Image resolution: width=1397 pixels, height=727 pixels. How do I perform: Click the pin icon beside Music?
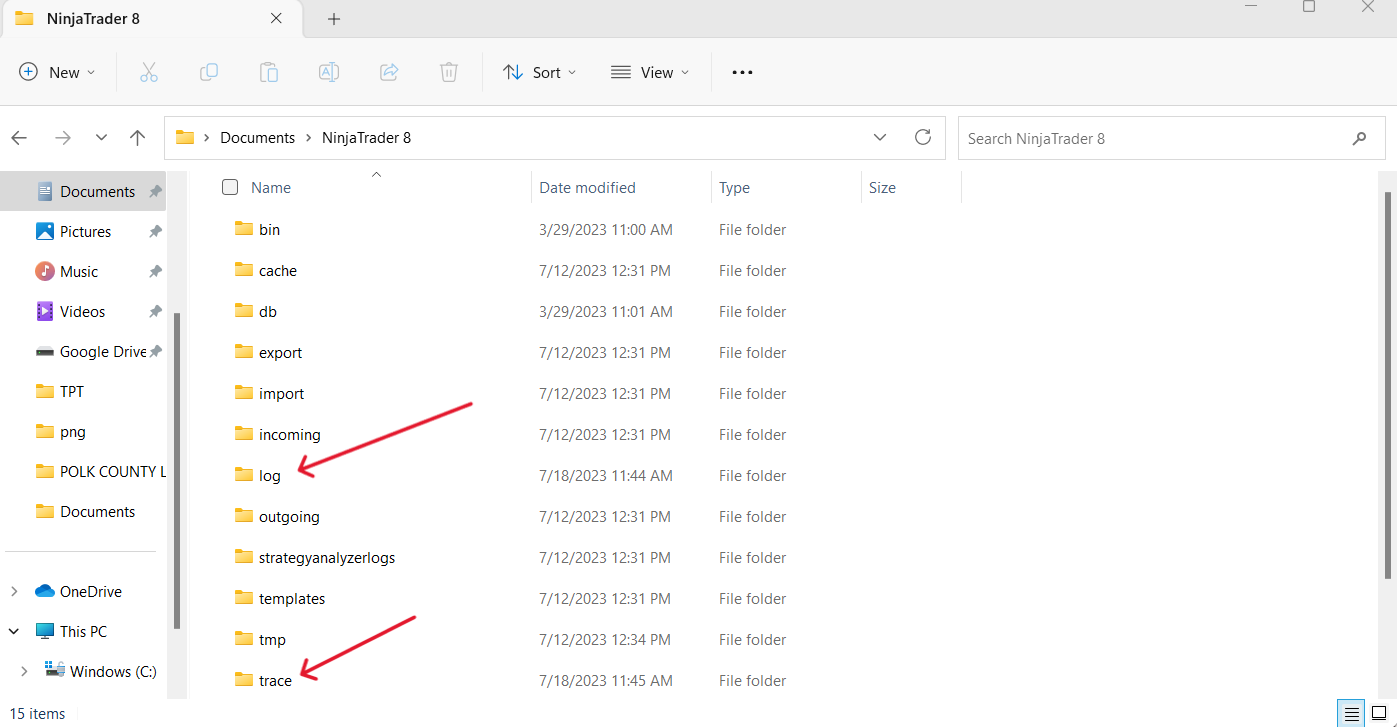[155, 271]
